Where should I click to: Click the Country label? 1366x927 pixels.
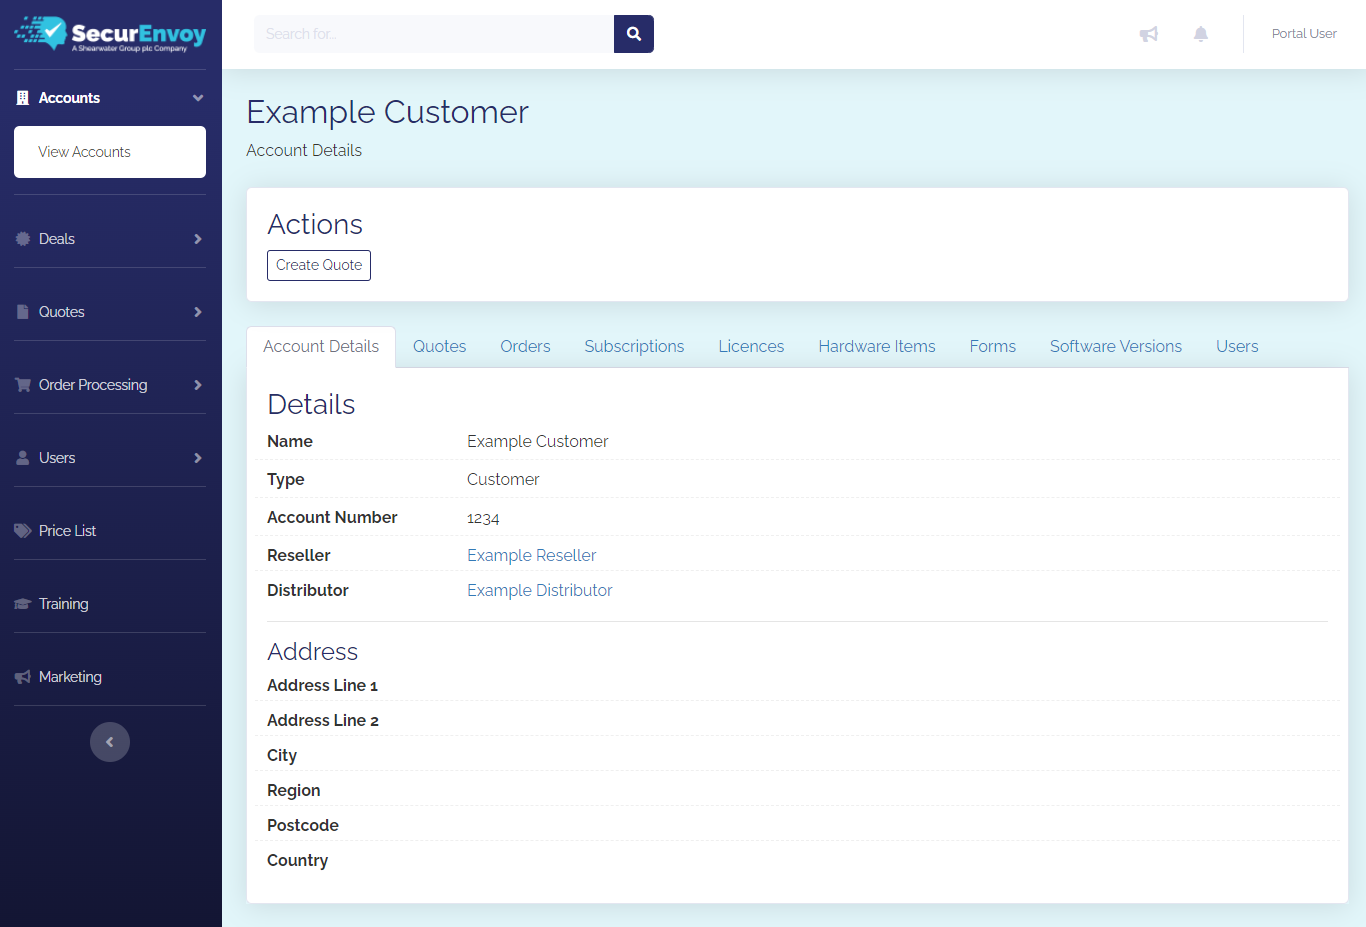297,860
